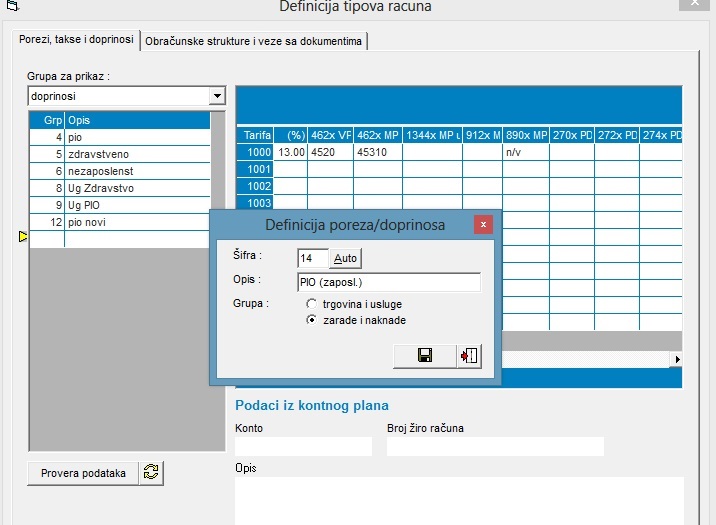This screenshot has width=716, height=525.
Task: Click the Šifra input field
Action: point(313,258)
